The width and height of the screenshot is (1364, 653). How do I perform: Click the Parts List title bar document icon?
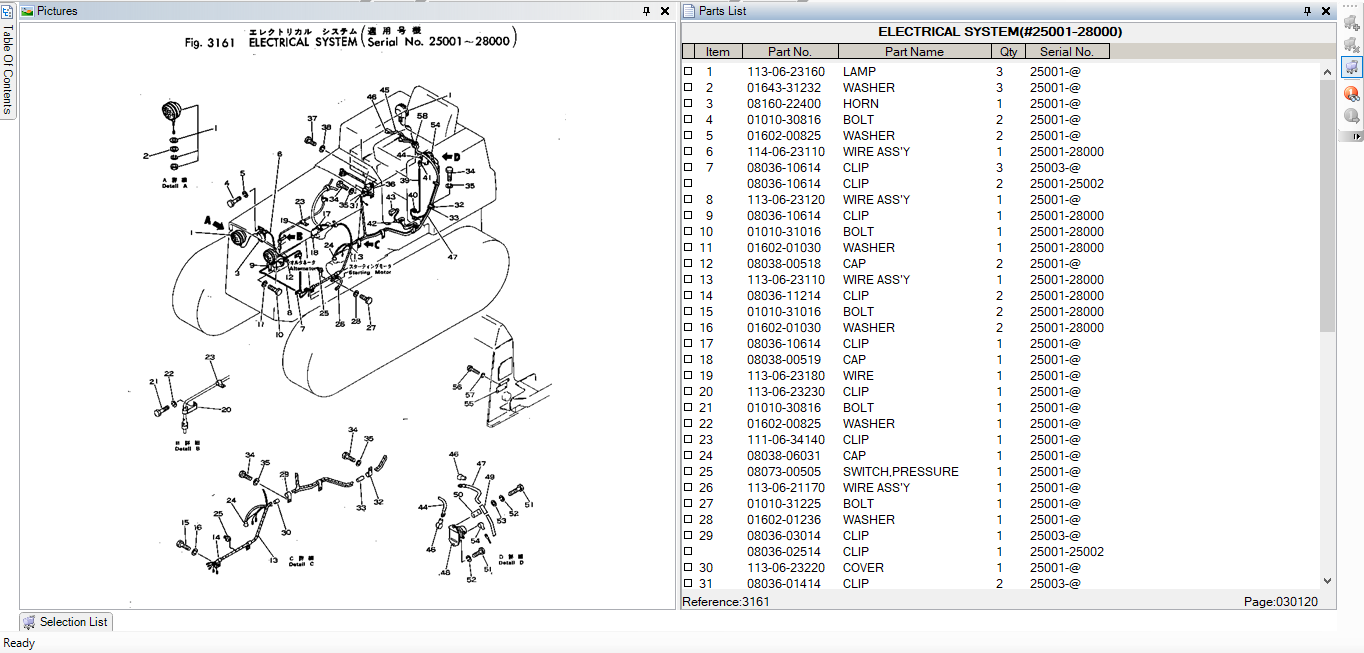click(x=688, y=11)
